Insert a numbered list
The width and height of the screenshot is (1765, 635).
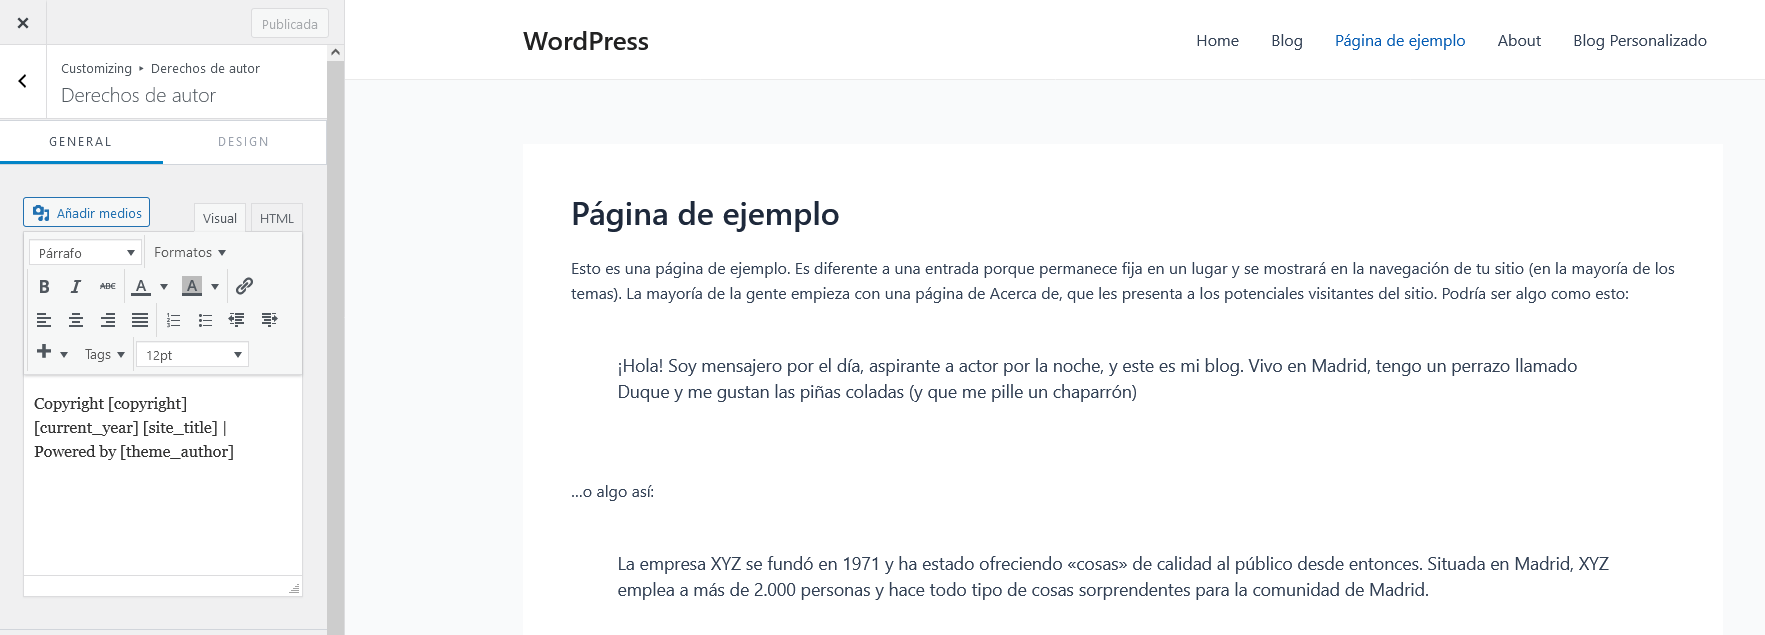[x=173, y=320]
